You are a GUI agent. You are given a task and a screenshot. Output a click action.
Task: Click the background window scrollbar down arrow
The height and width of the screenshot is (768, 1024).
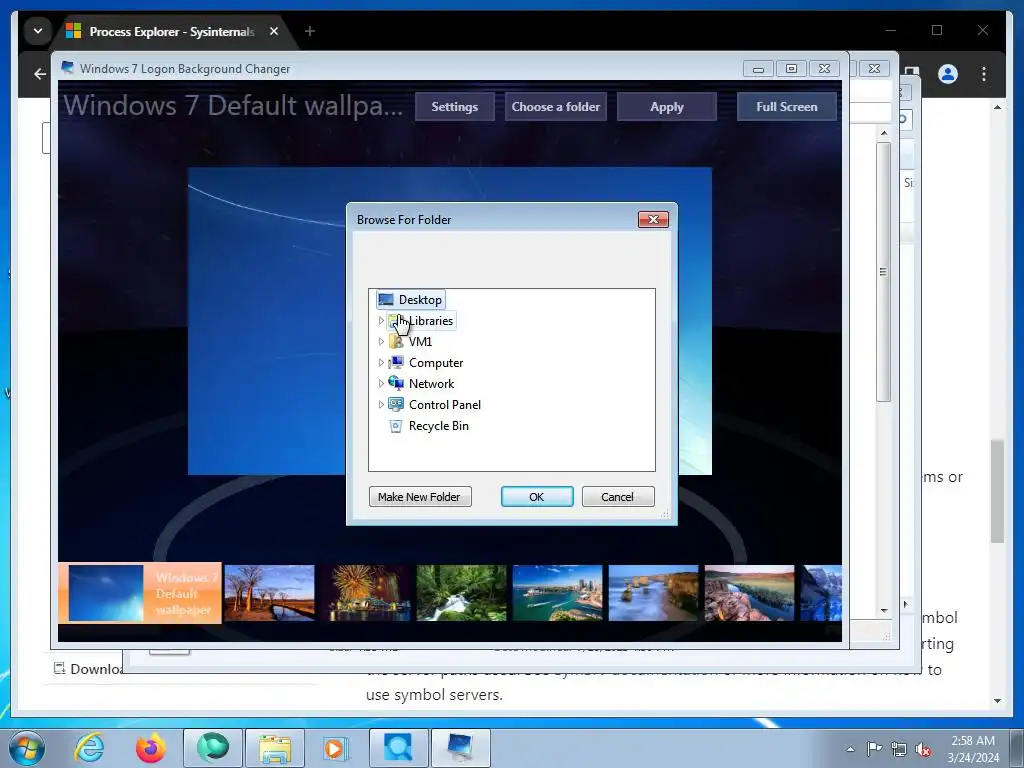[x=884, y=611]
